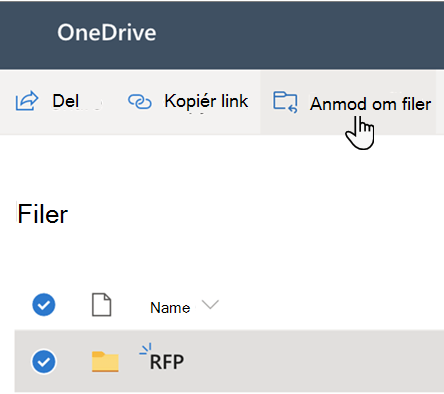
Task: Click the Kopiér link chain icon
Action: click(140, 102)
